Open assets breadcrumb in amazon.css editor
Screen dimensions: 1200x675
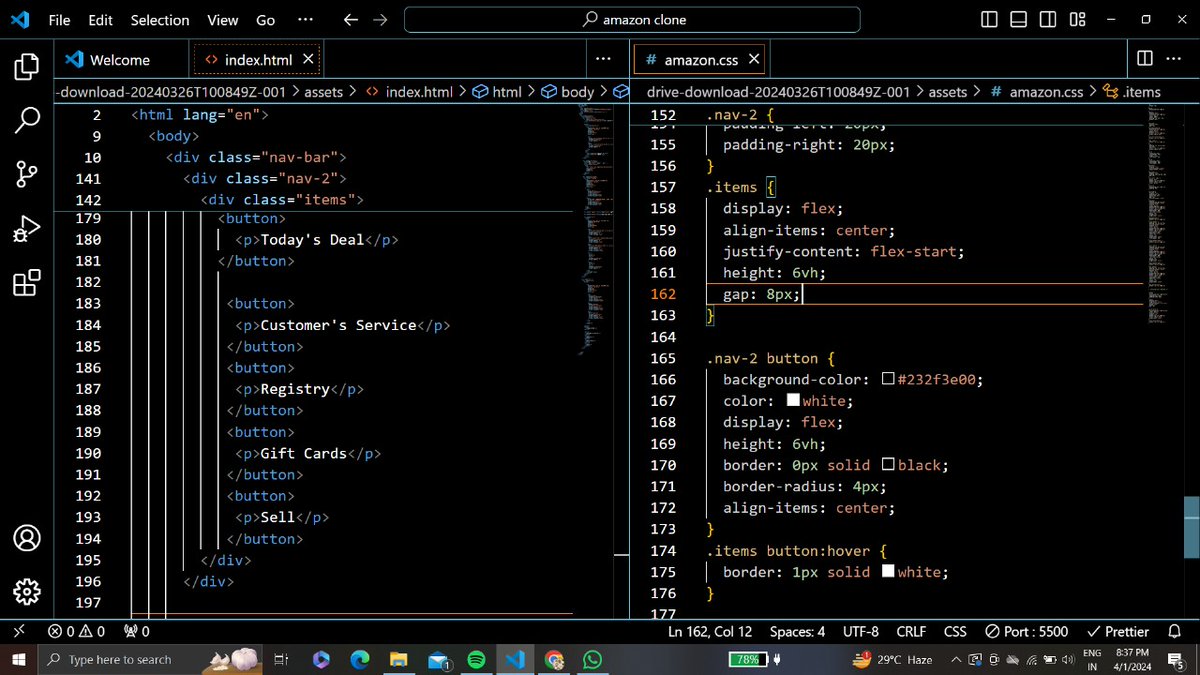[947, 91]
